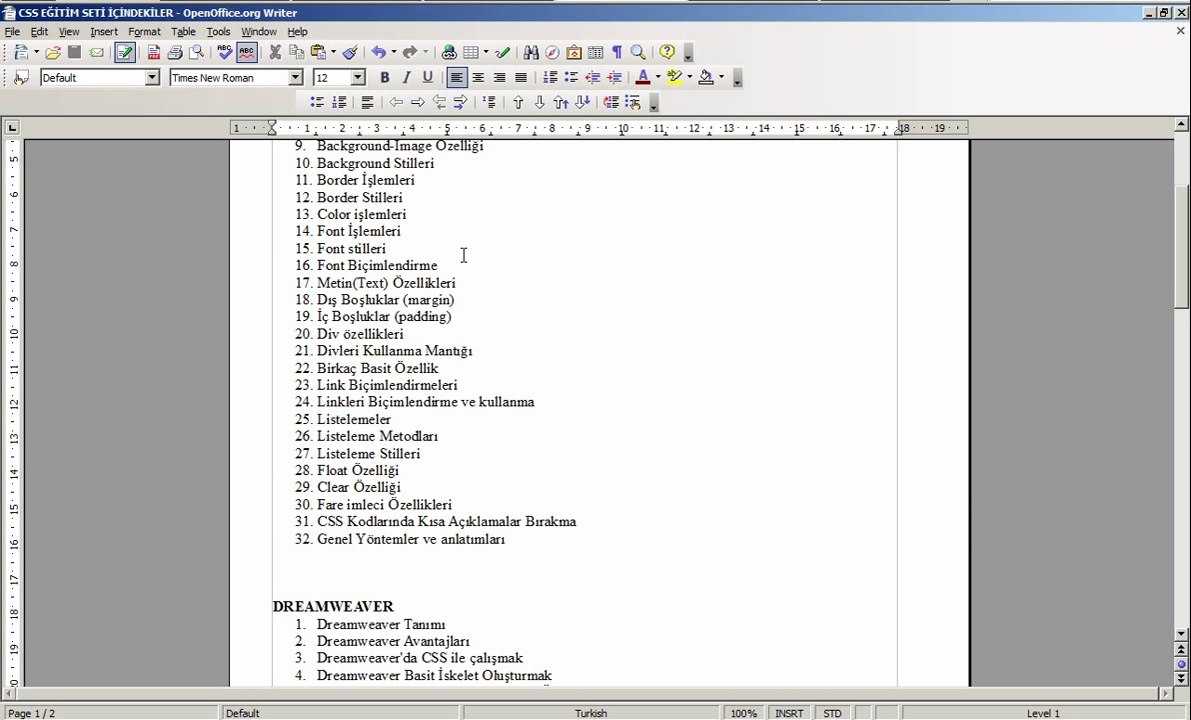
Task: Open OpenOffice.org Help question icon
Action: (x=667, y=52)
